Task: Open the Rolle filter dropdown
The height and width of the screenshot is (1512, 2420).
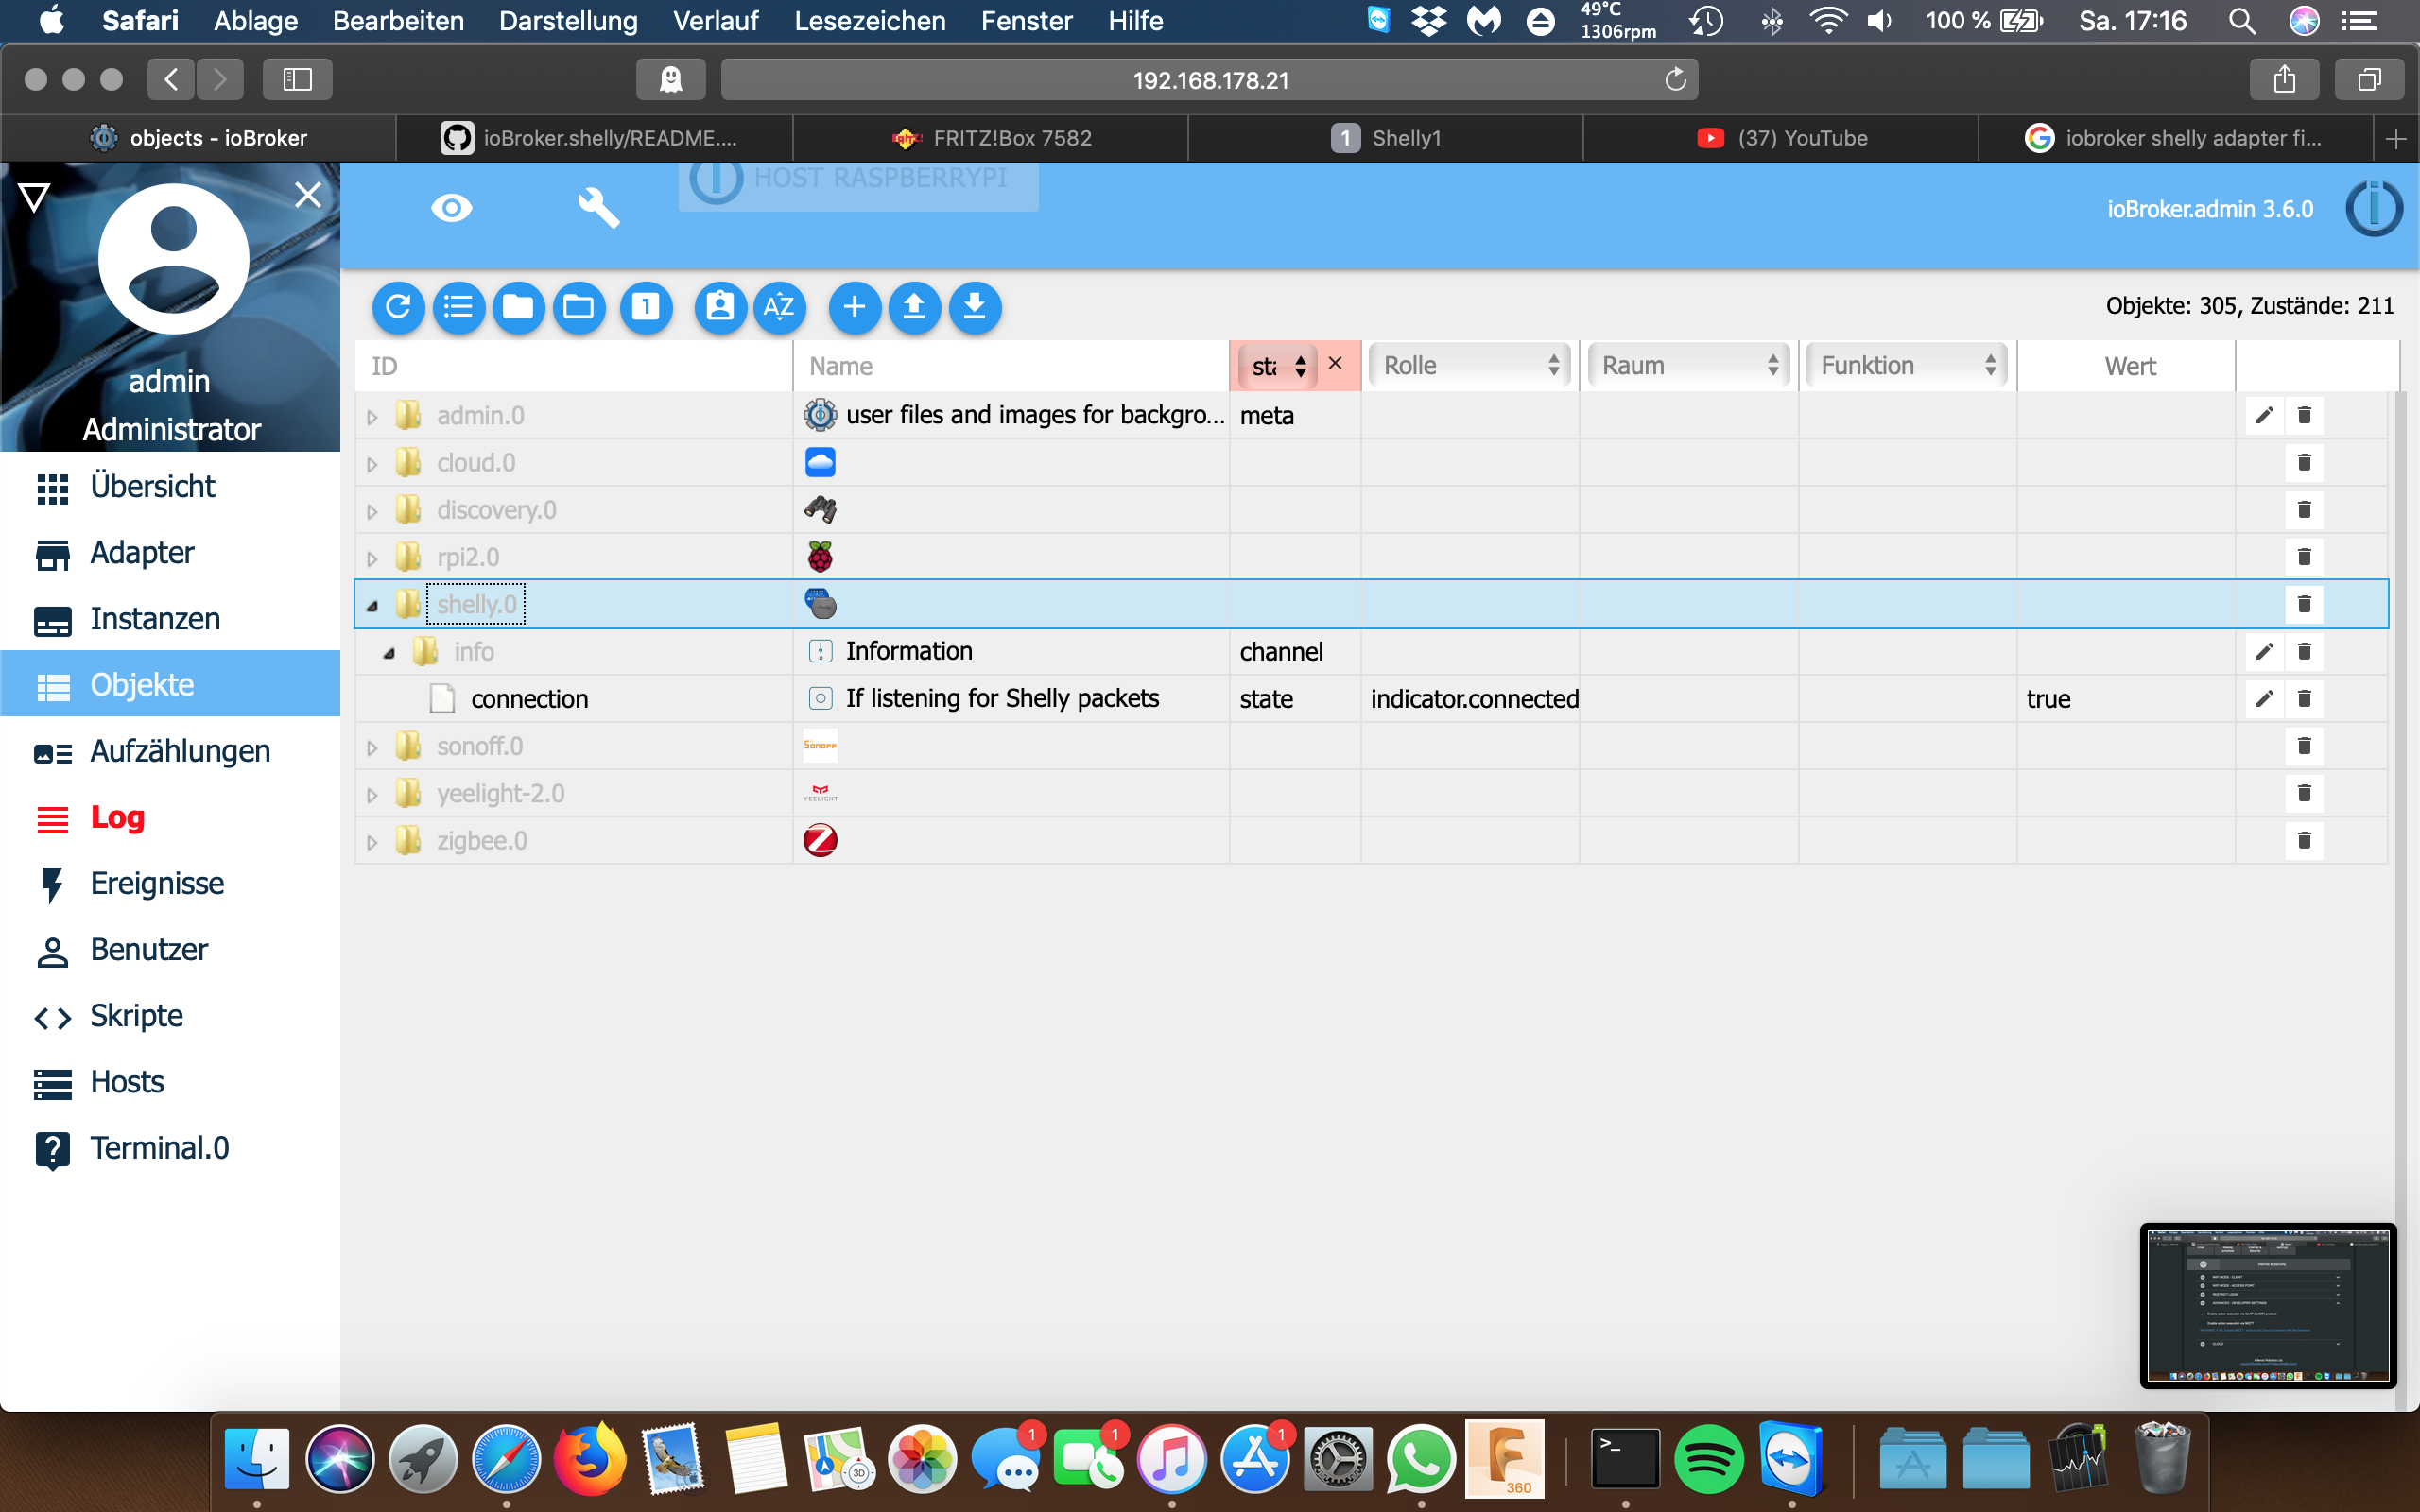Action: (x=1470, y=366)
